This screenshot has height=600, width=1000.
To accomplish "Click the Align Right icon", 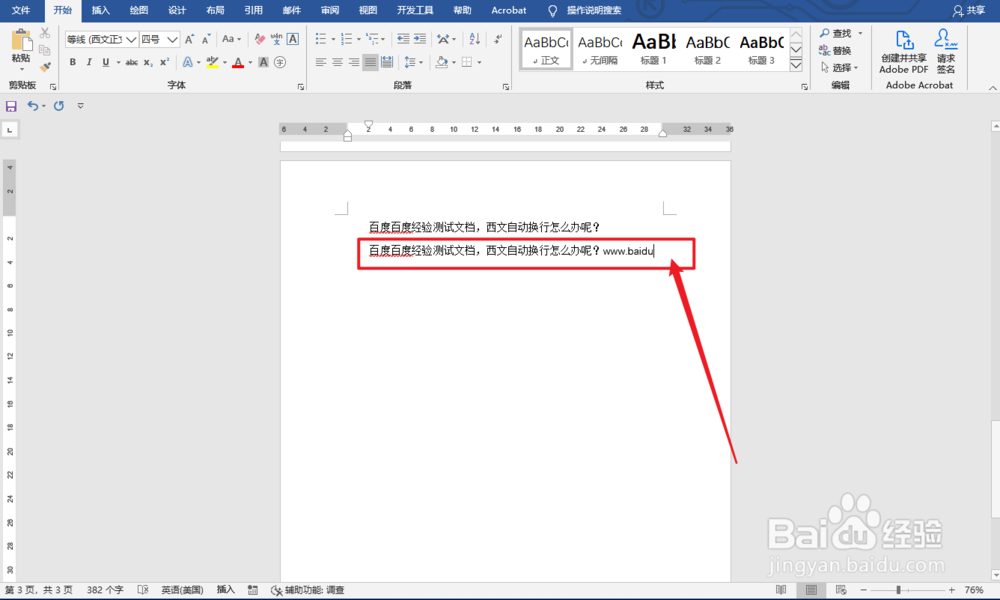I will click(354, 62).
